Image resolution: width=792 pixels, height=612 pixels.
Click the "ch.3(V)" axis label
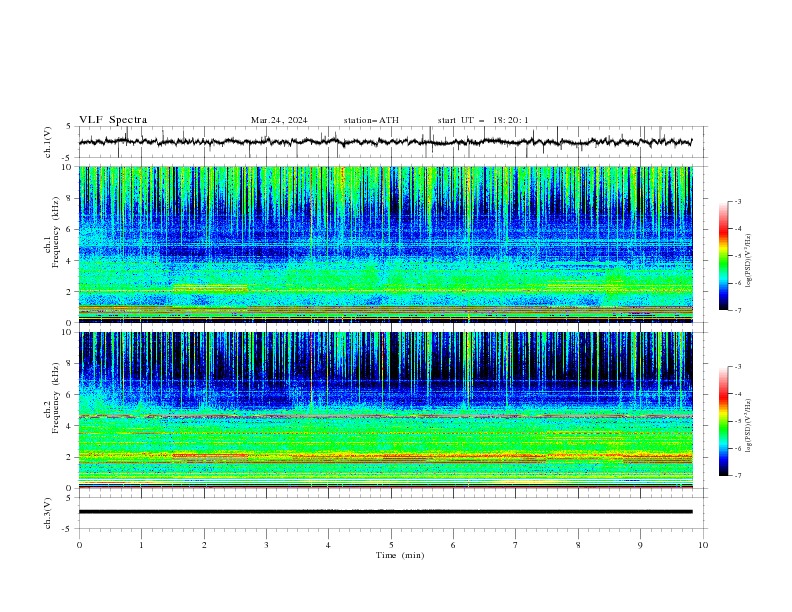point(48,513)
